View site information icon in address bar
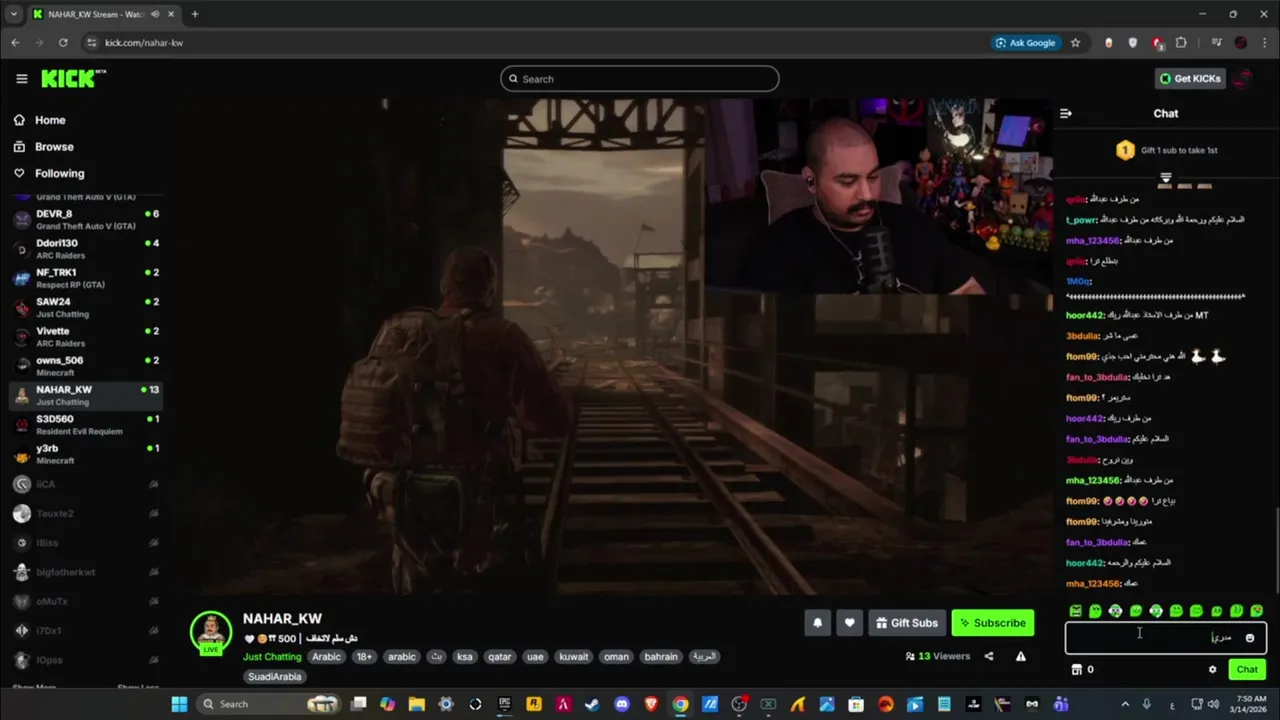1280x720 pixels. point(91,43)
